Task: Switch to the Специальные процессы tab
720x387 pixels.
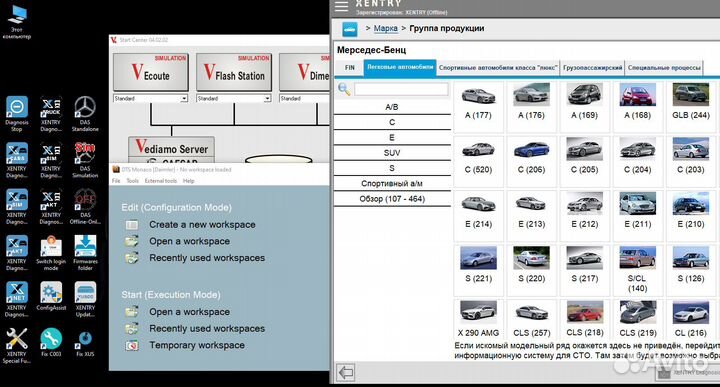Action: [664, 67]
